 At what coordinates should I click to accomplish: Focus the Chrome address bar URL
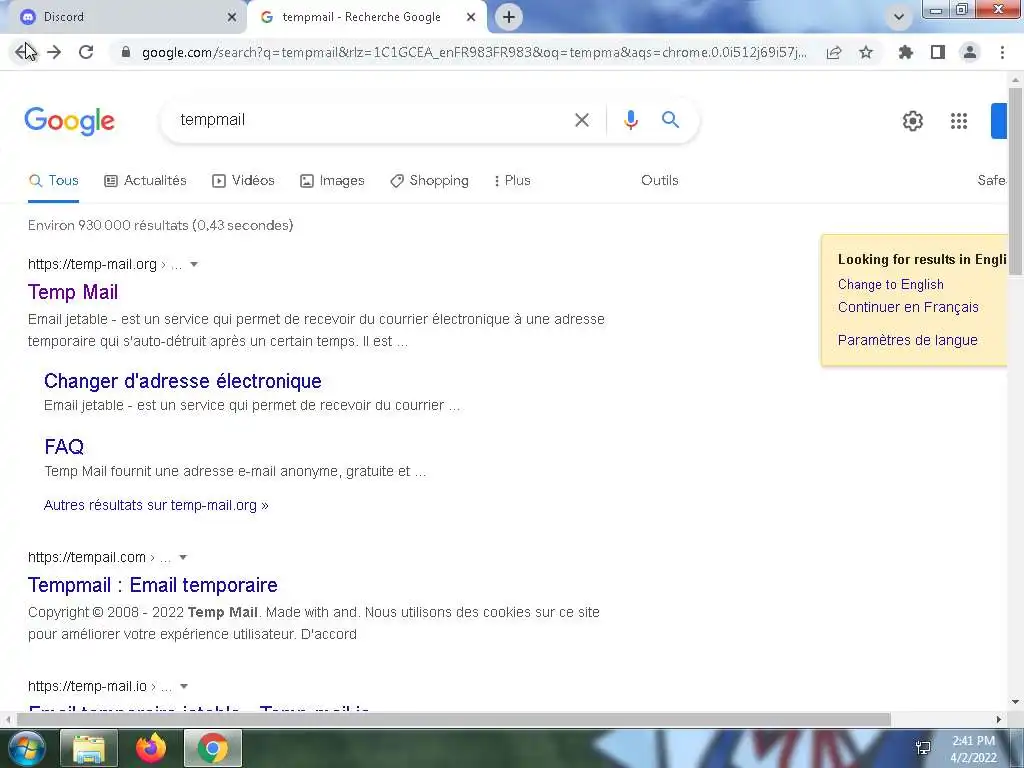[474, 52]
